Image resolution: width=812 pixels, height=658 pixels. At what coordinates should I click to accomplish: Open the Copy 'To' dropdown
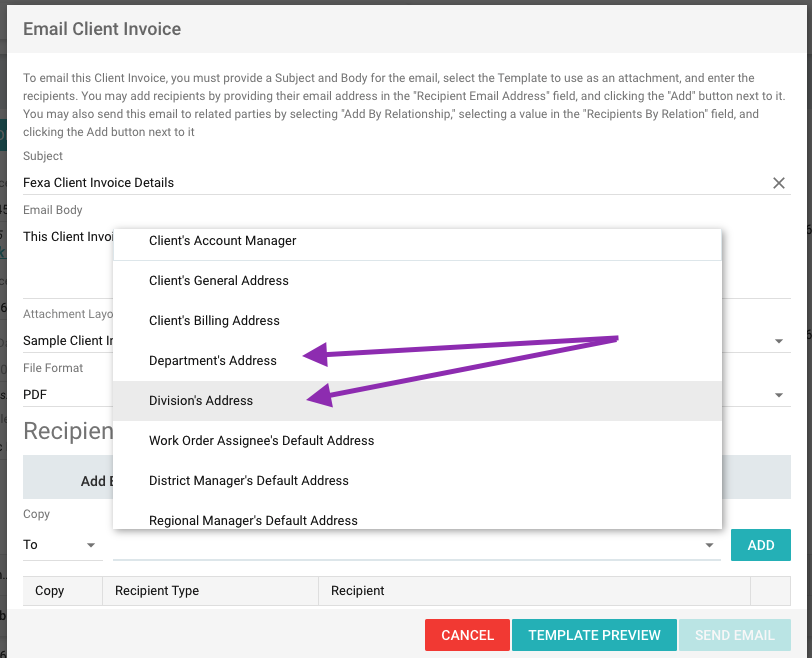coord(62,545)
